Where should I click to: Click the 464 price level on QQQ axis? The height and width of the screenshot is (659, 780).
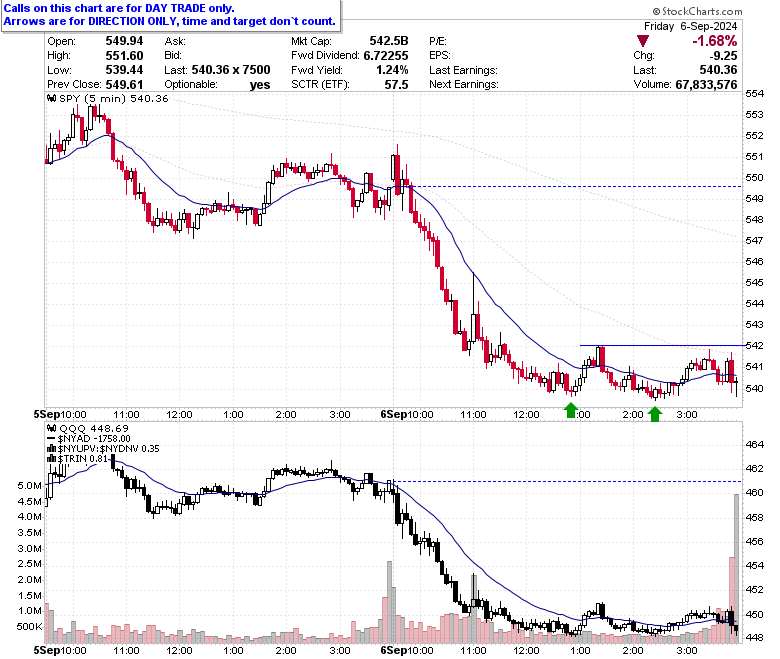tap(754, 445)
